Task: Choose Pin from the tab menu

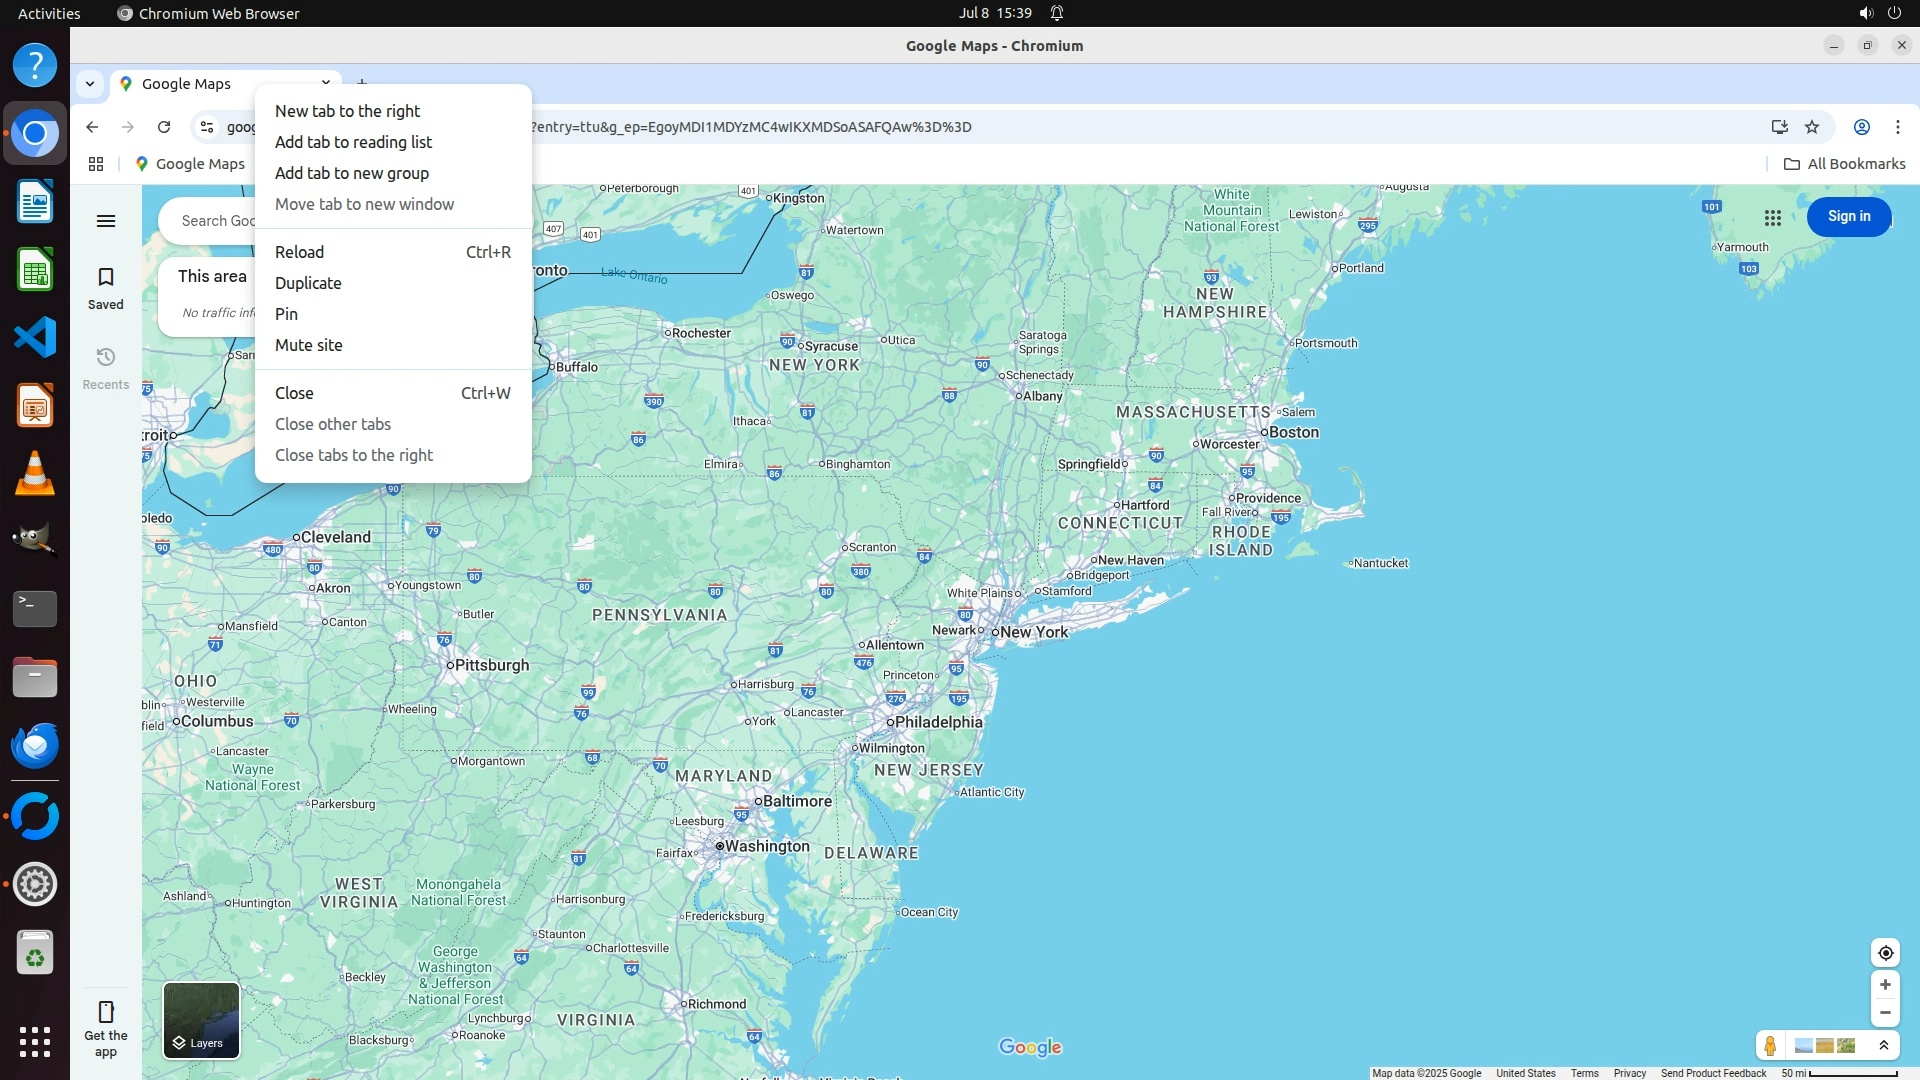Action: 286,314
